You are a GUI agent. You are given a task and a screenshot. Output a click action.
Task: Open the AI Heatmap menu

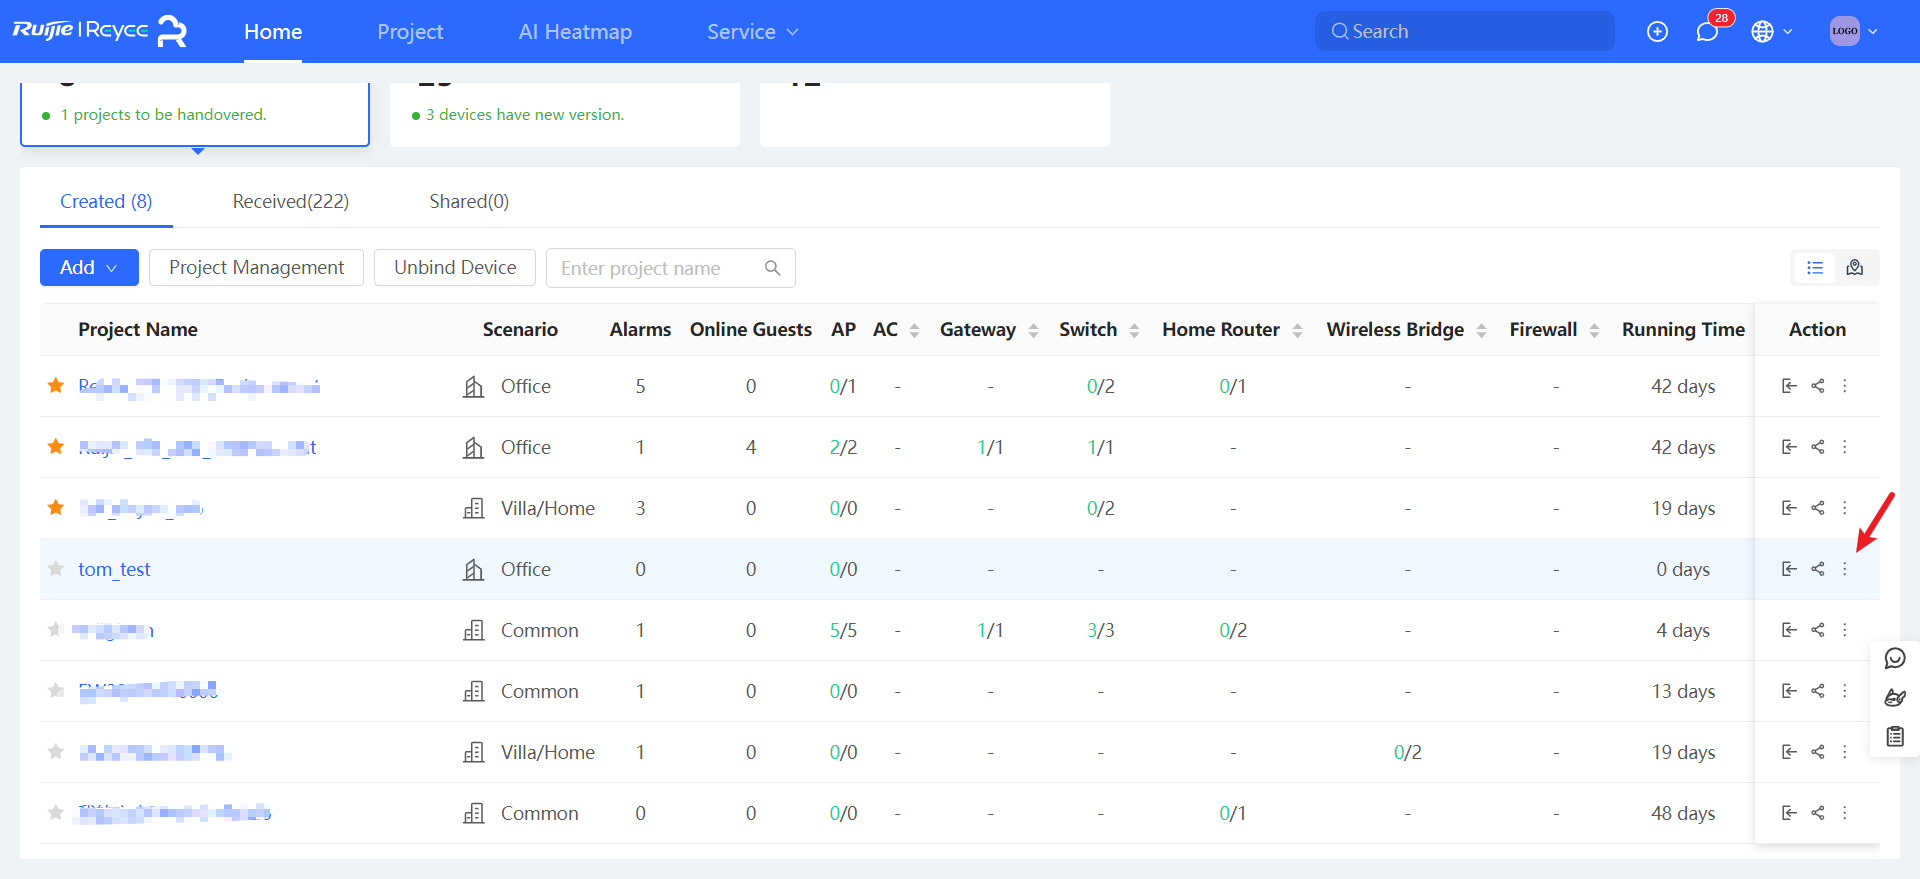pyautogui.click(x=575, y=32)
